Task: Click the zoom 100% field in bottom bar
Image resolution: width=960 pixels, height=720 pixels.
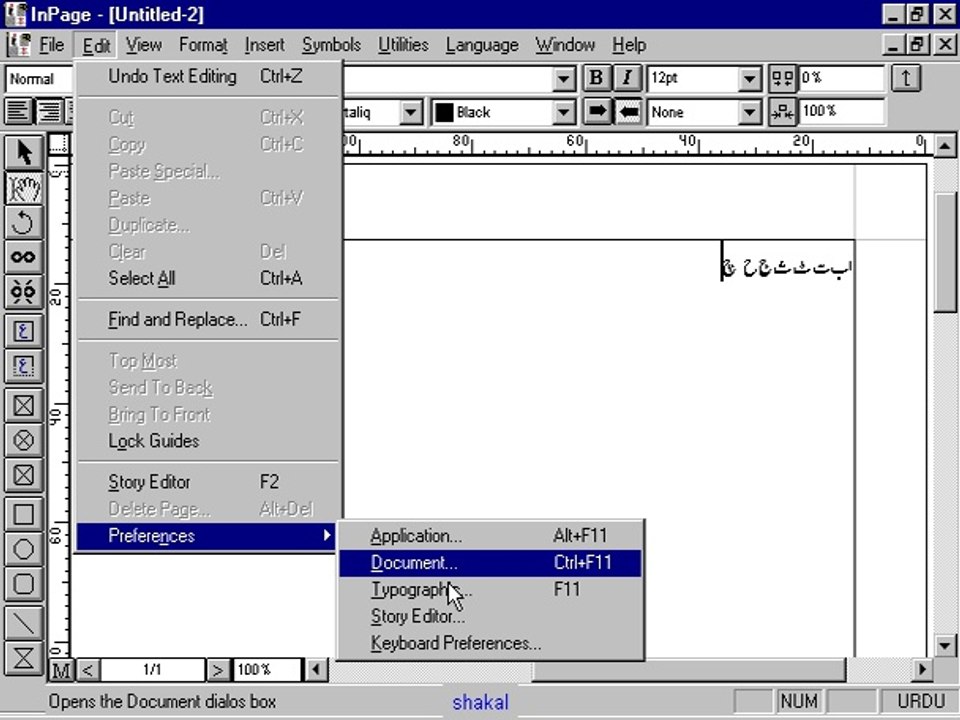Action: click(x=267, y=670)
